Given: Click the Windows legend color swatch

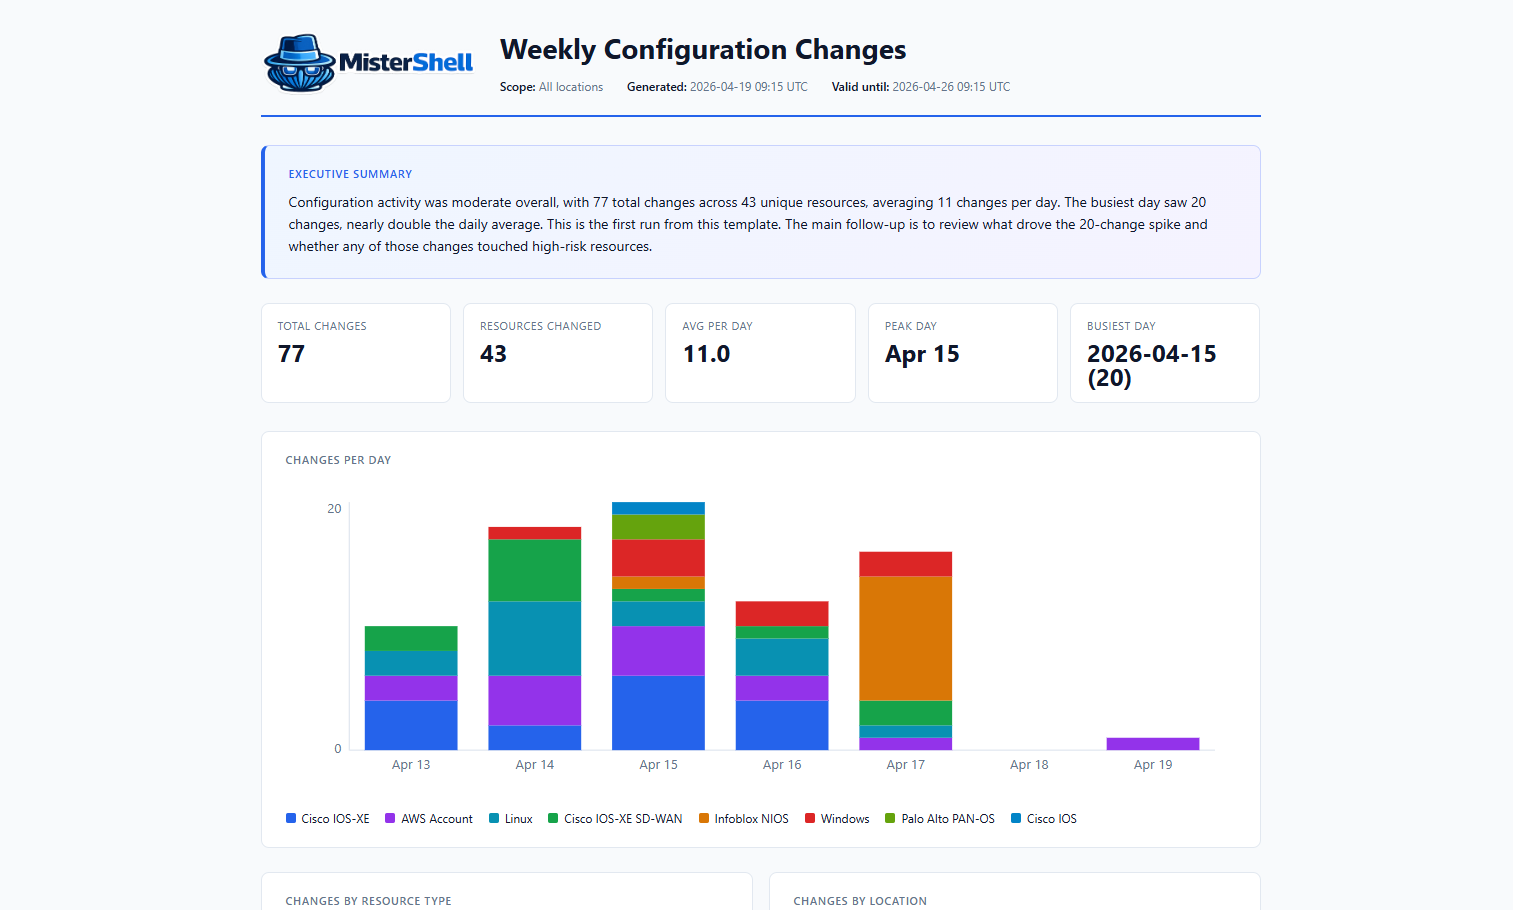Looking at the screenshot, I should click(x=810, y=818).
